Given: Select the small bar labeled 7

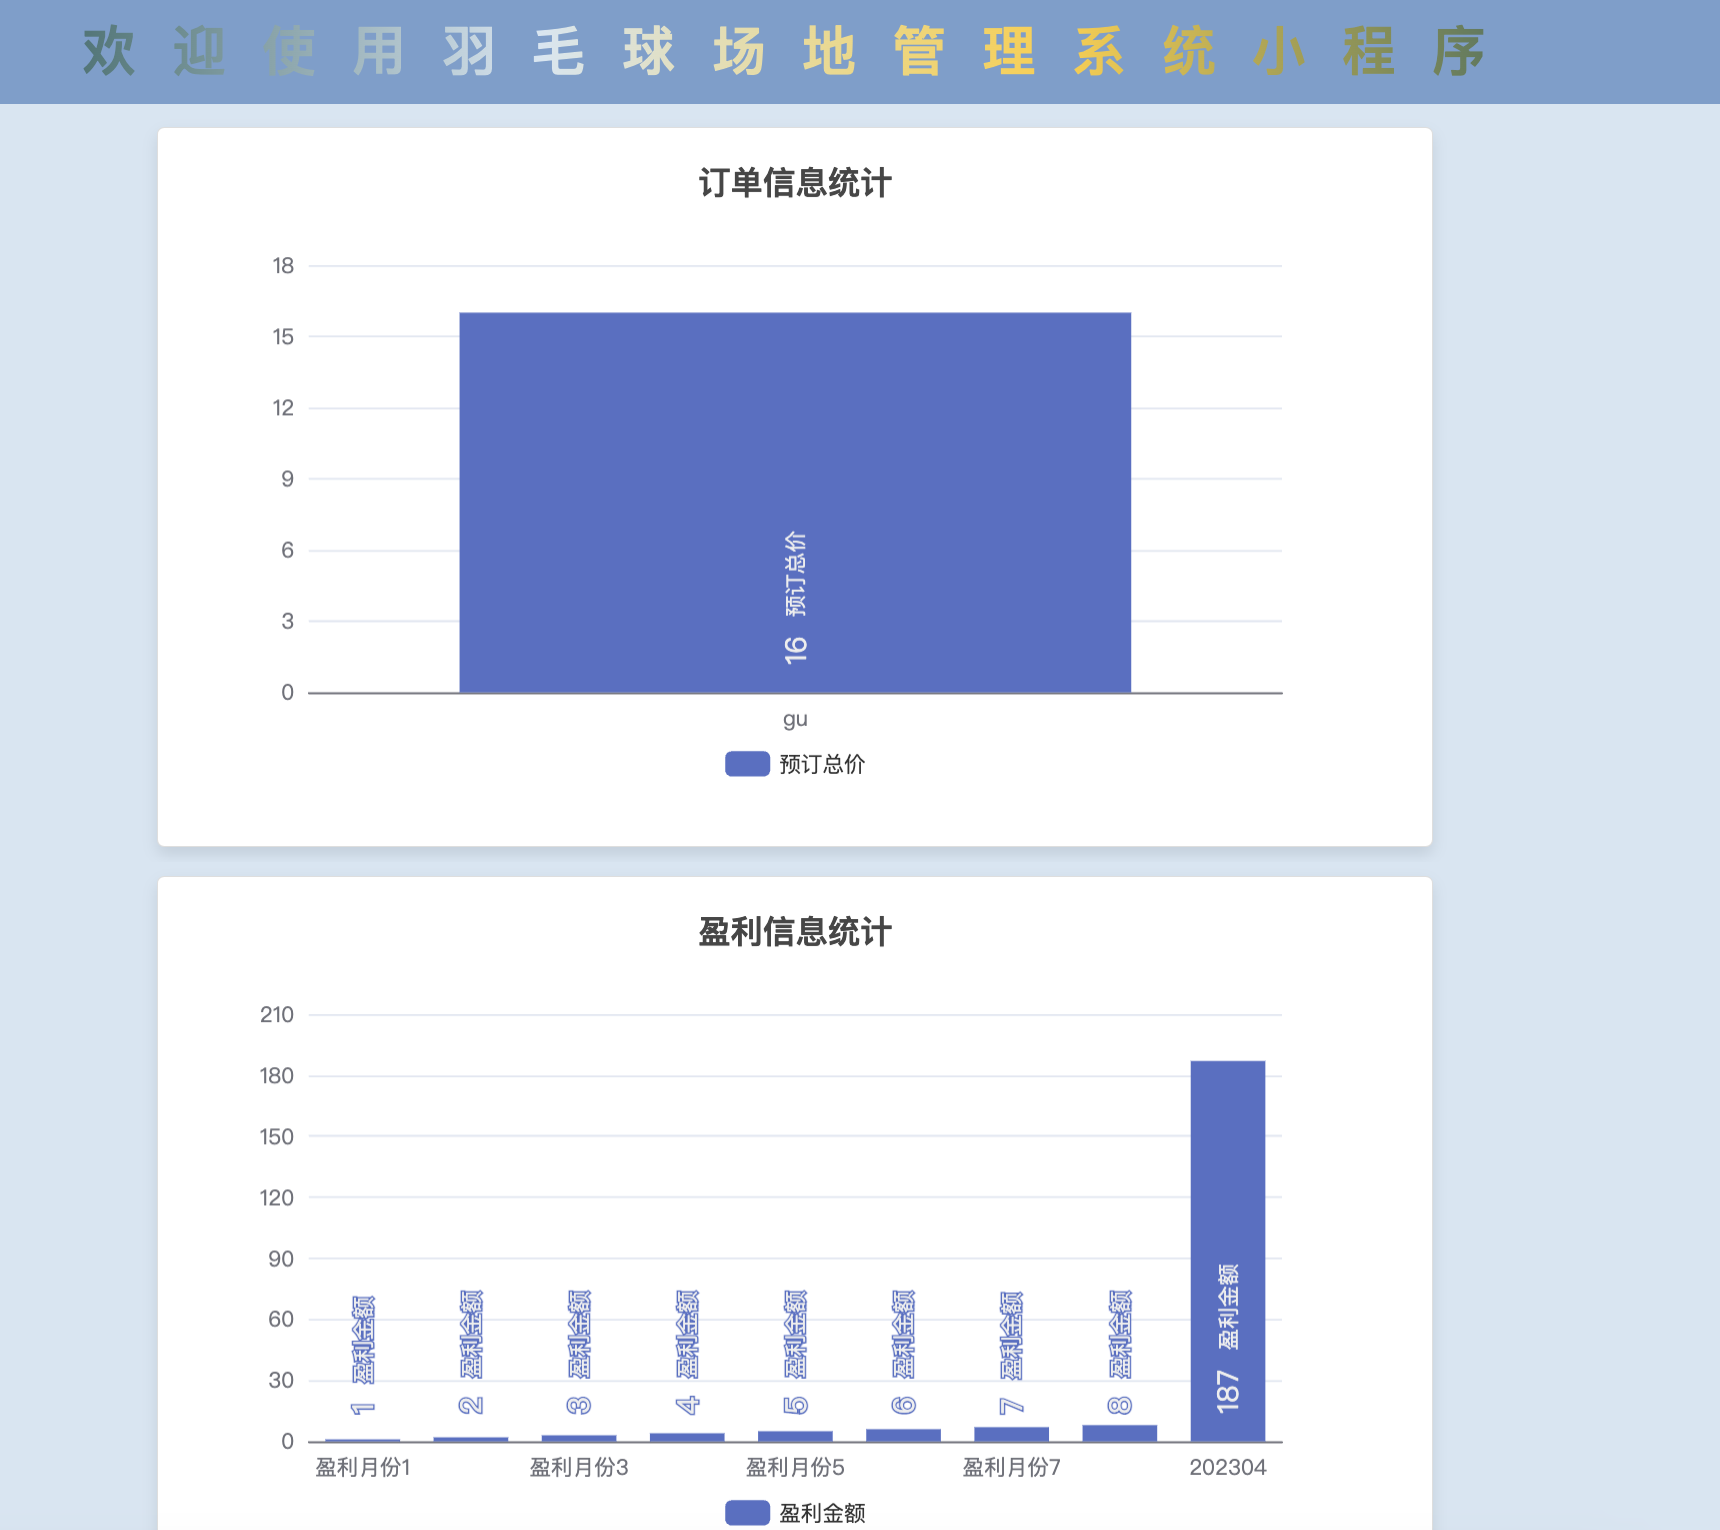Looking at the screenshot, I should (1011, 1434).
